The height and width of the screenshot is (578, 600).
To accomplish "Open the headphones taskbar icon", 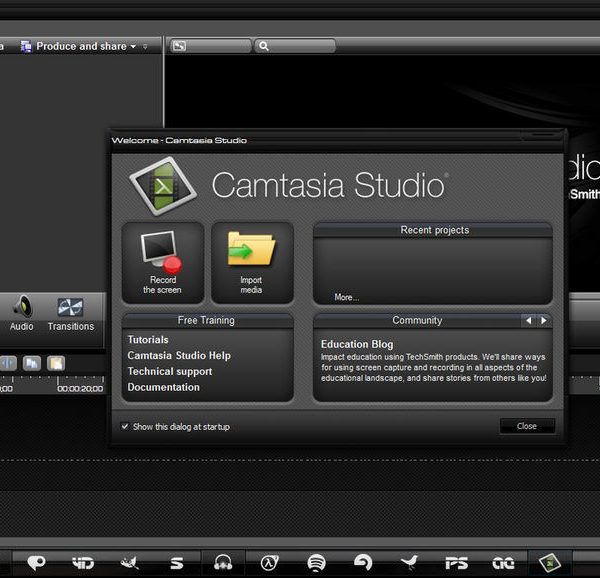I will (x=223, y=563).
